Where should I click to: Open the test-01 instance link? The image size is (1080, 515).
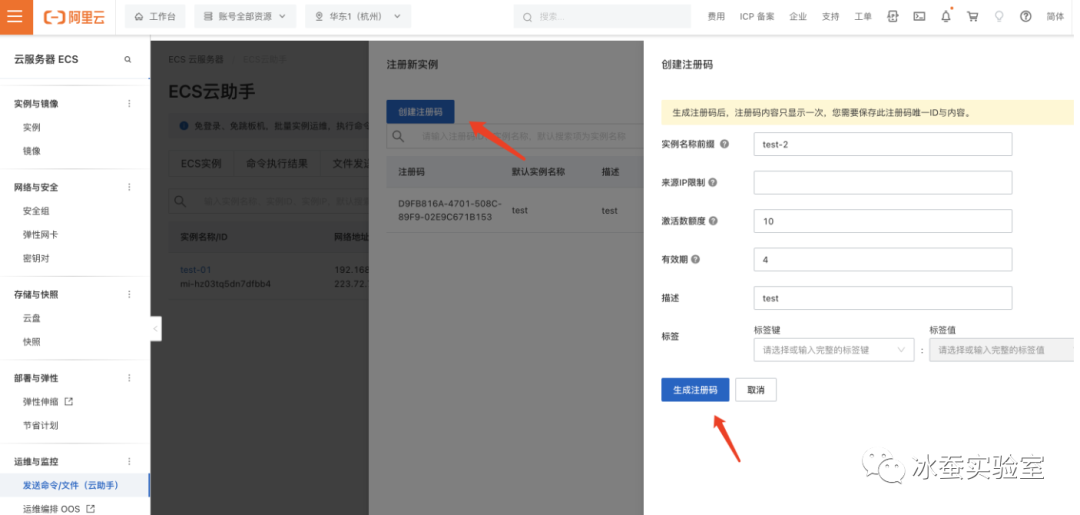[195, 270]
